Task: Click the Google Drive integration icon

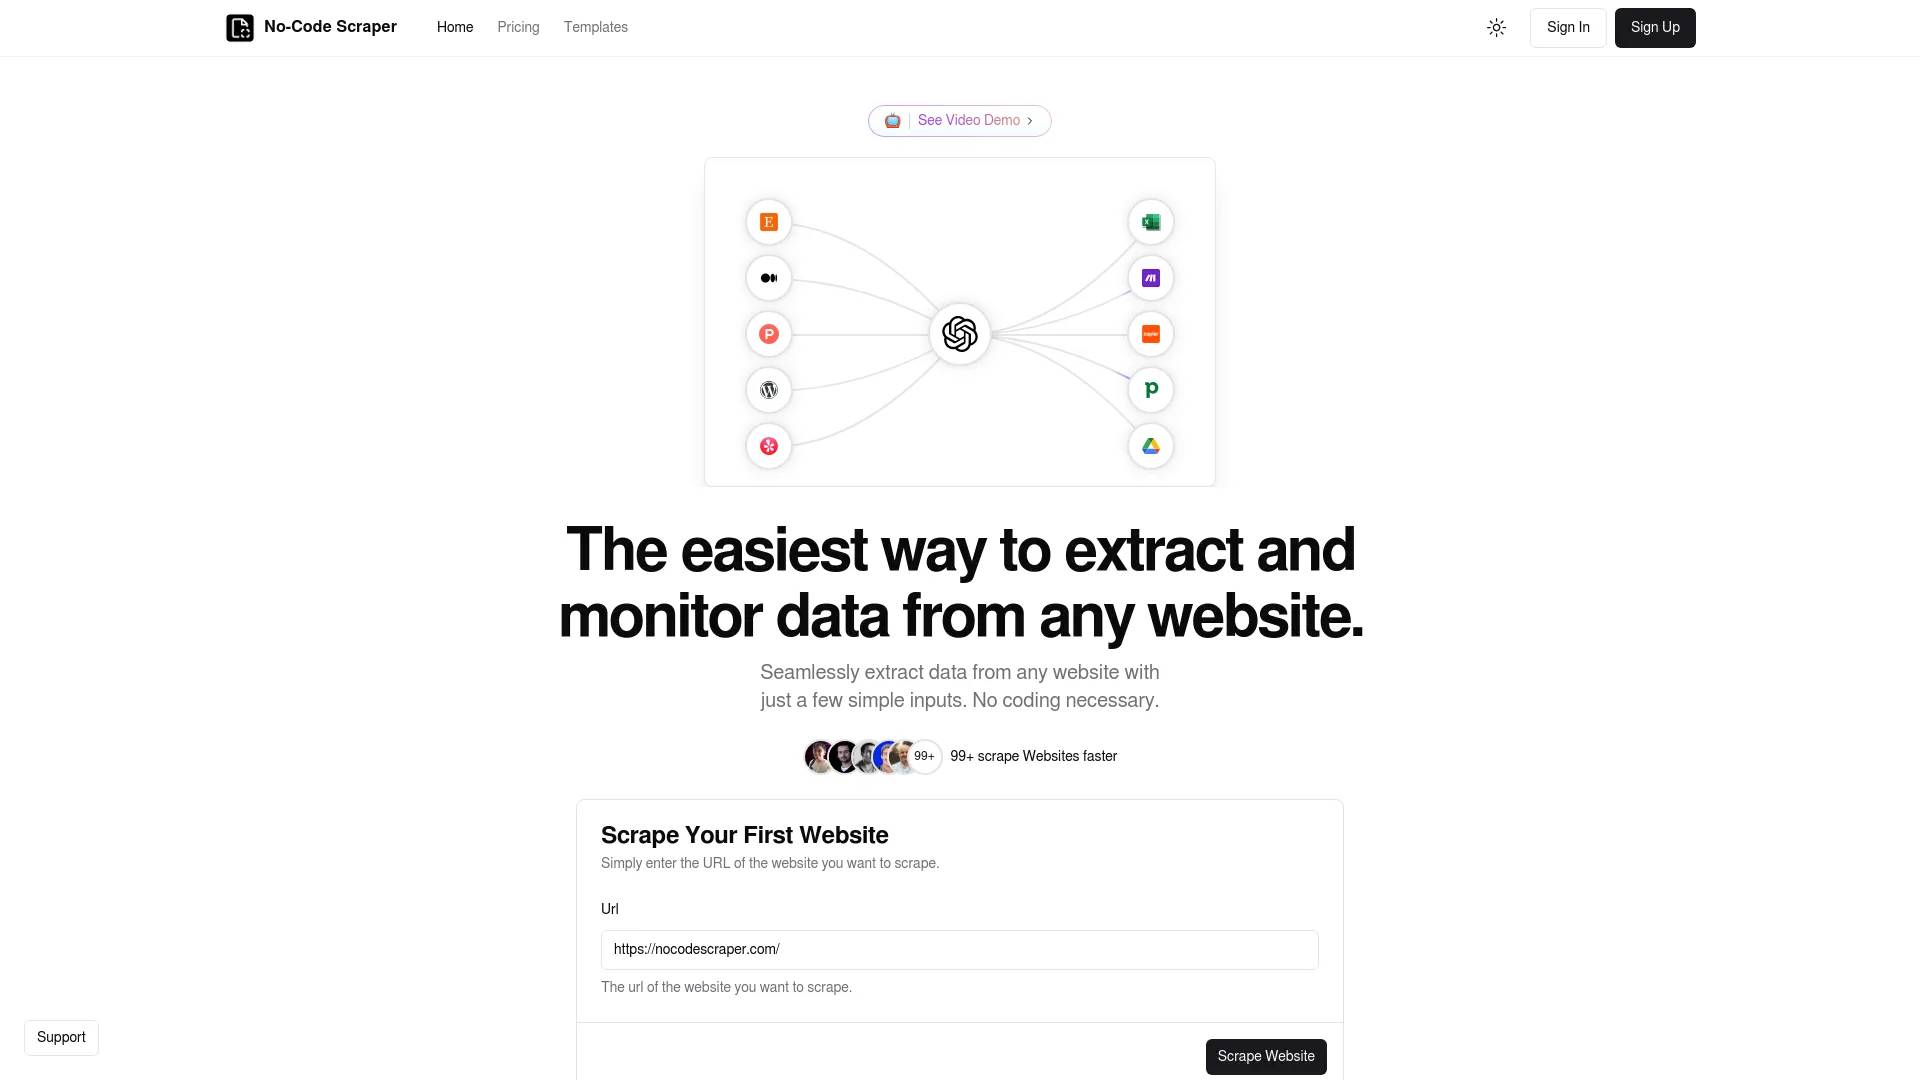Action: pos(1150,446)
